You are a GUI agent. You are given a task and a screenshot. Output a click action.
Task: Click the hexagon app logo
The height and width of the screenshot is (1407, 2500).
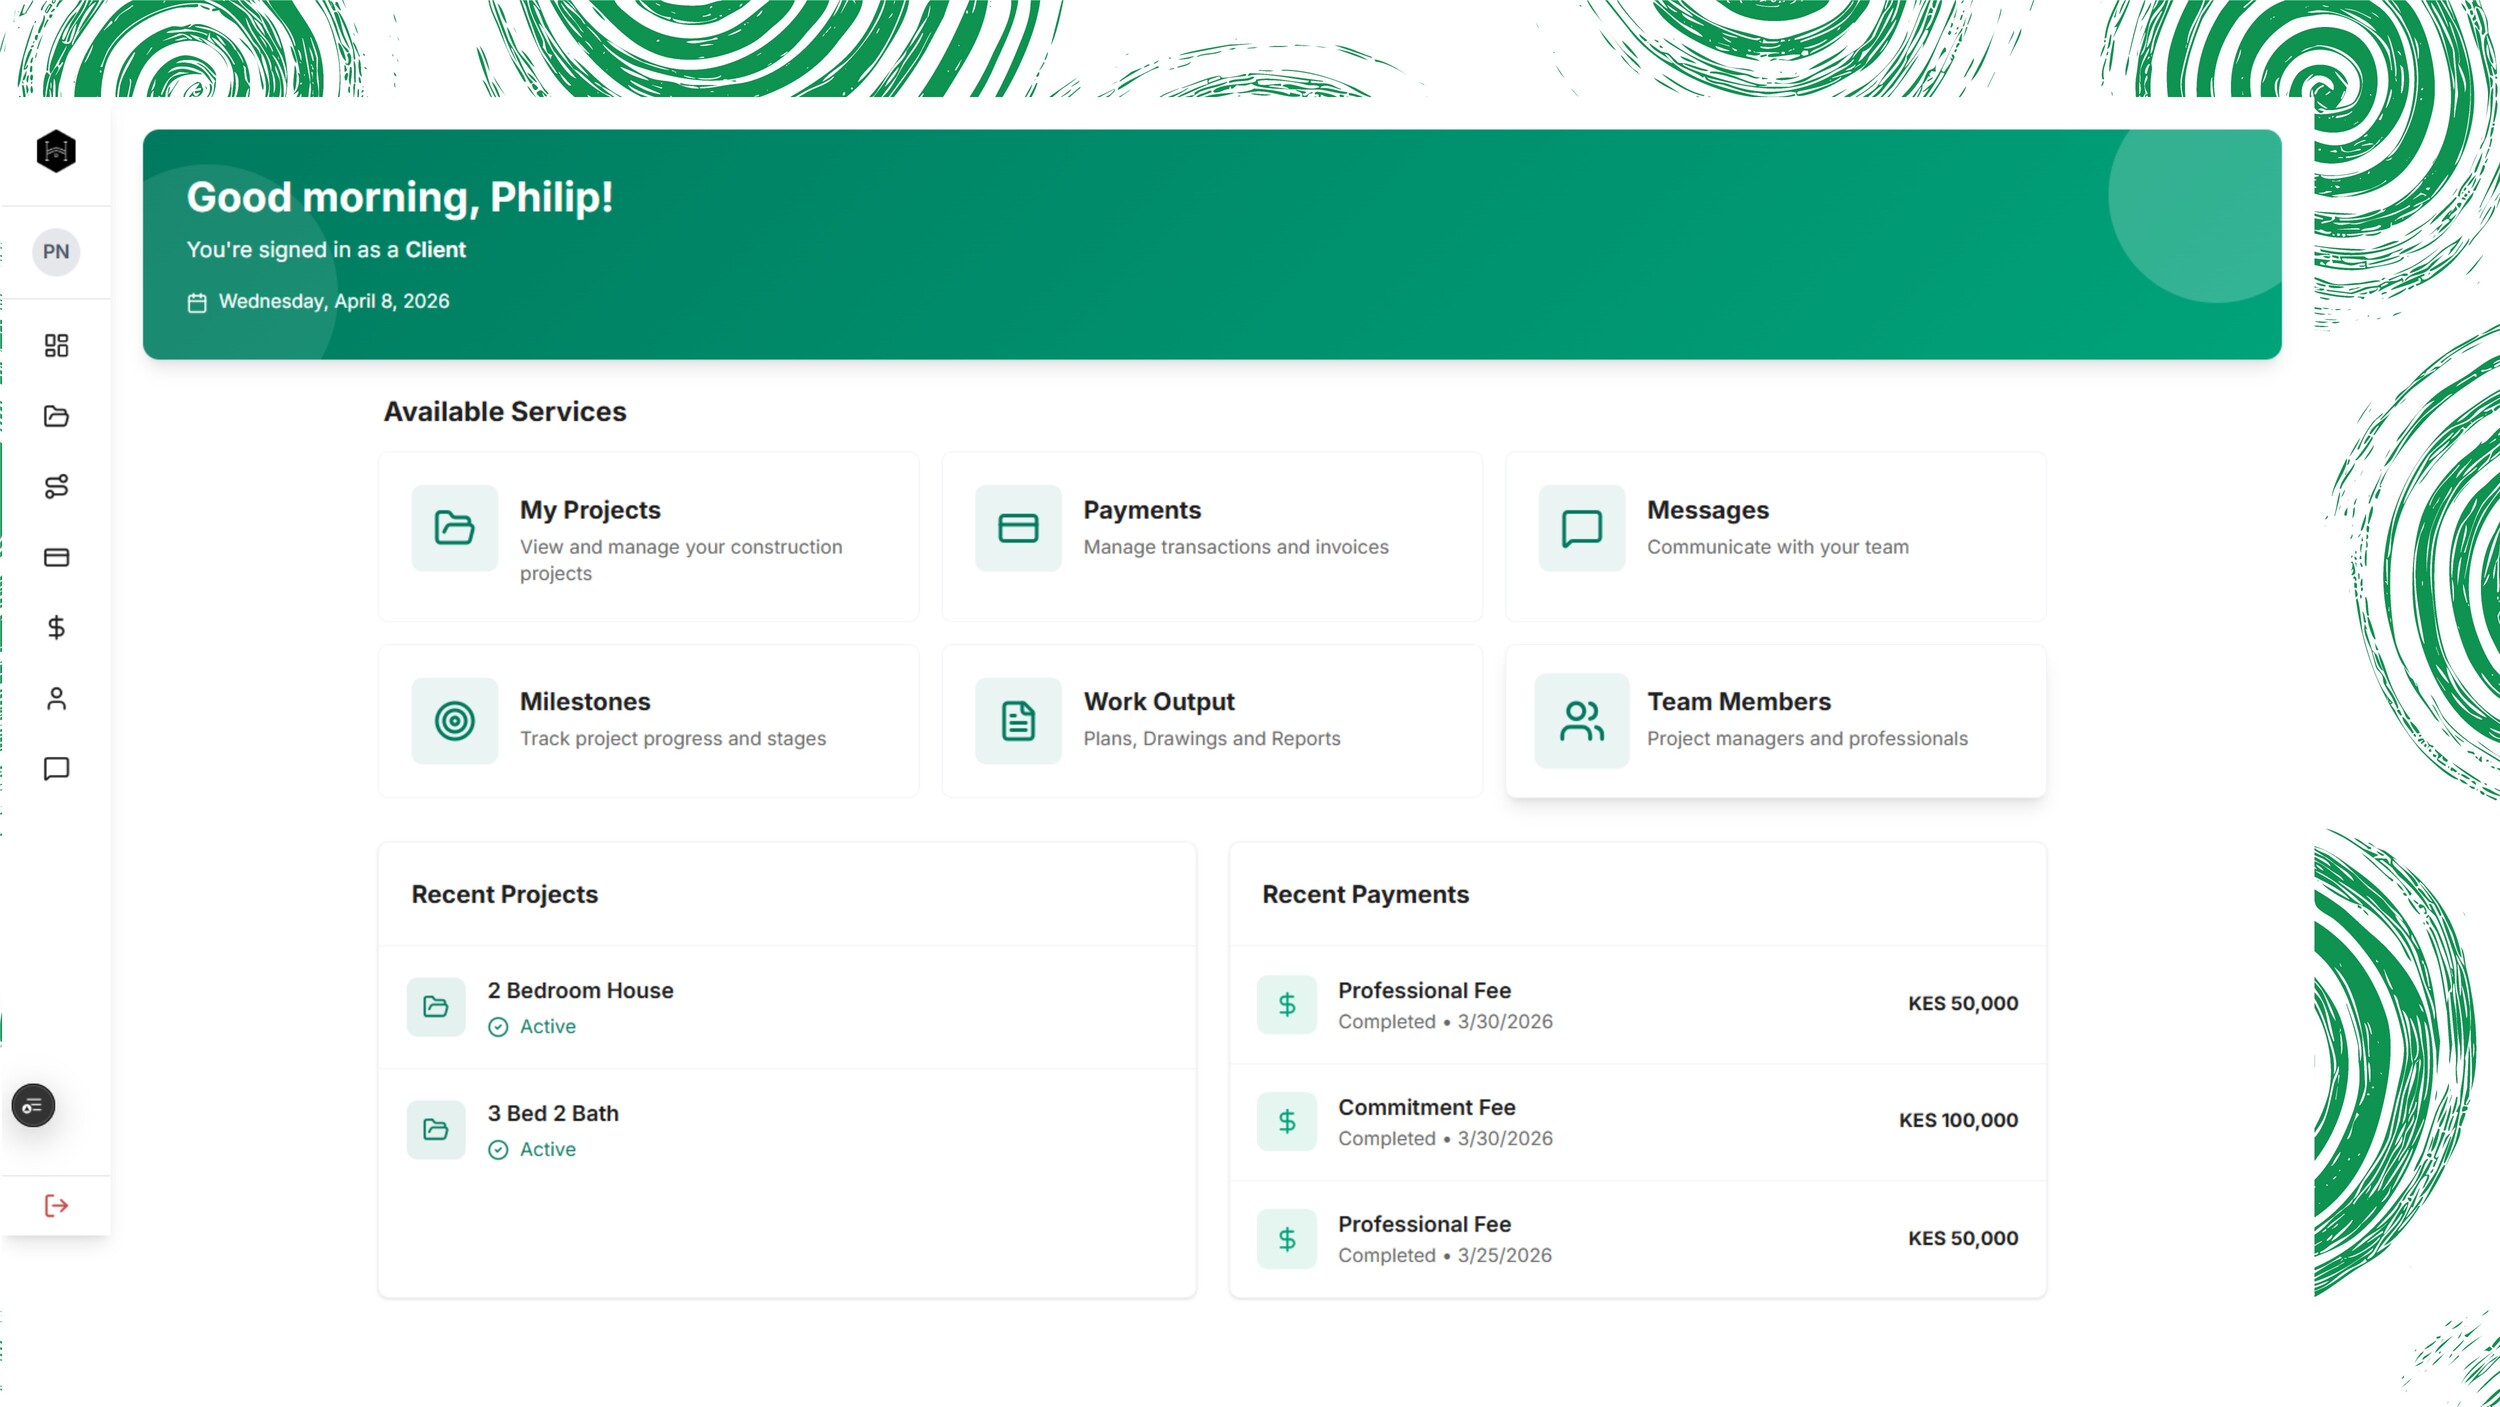tap(56, 151)
